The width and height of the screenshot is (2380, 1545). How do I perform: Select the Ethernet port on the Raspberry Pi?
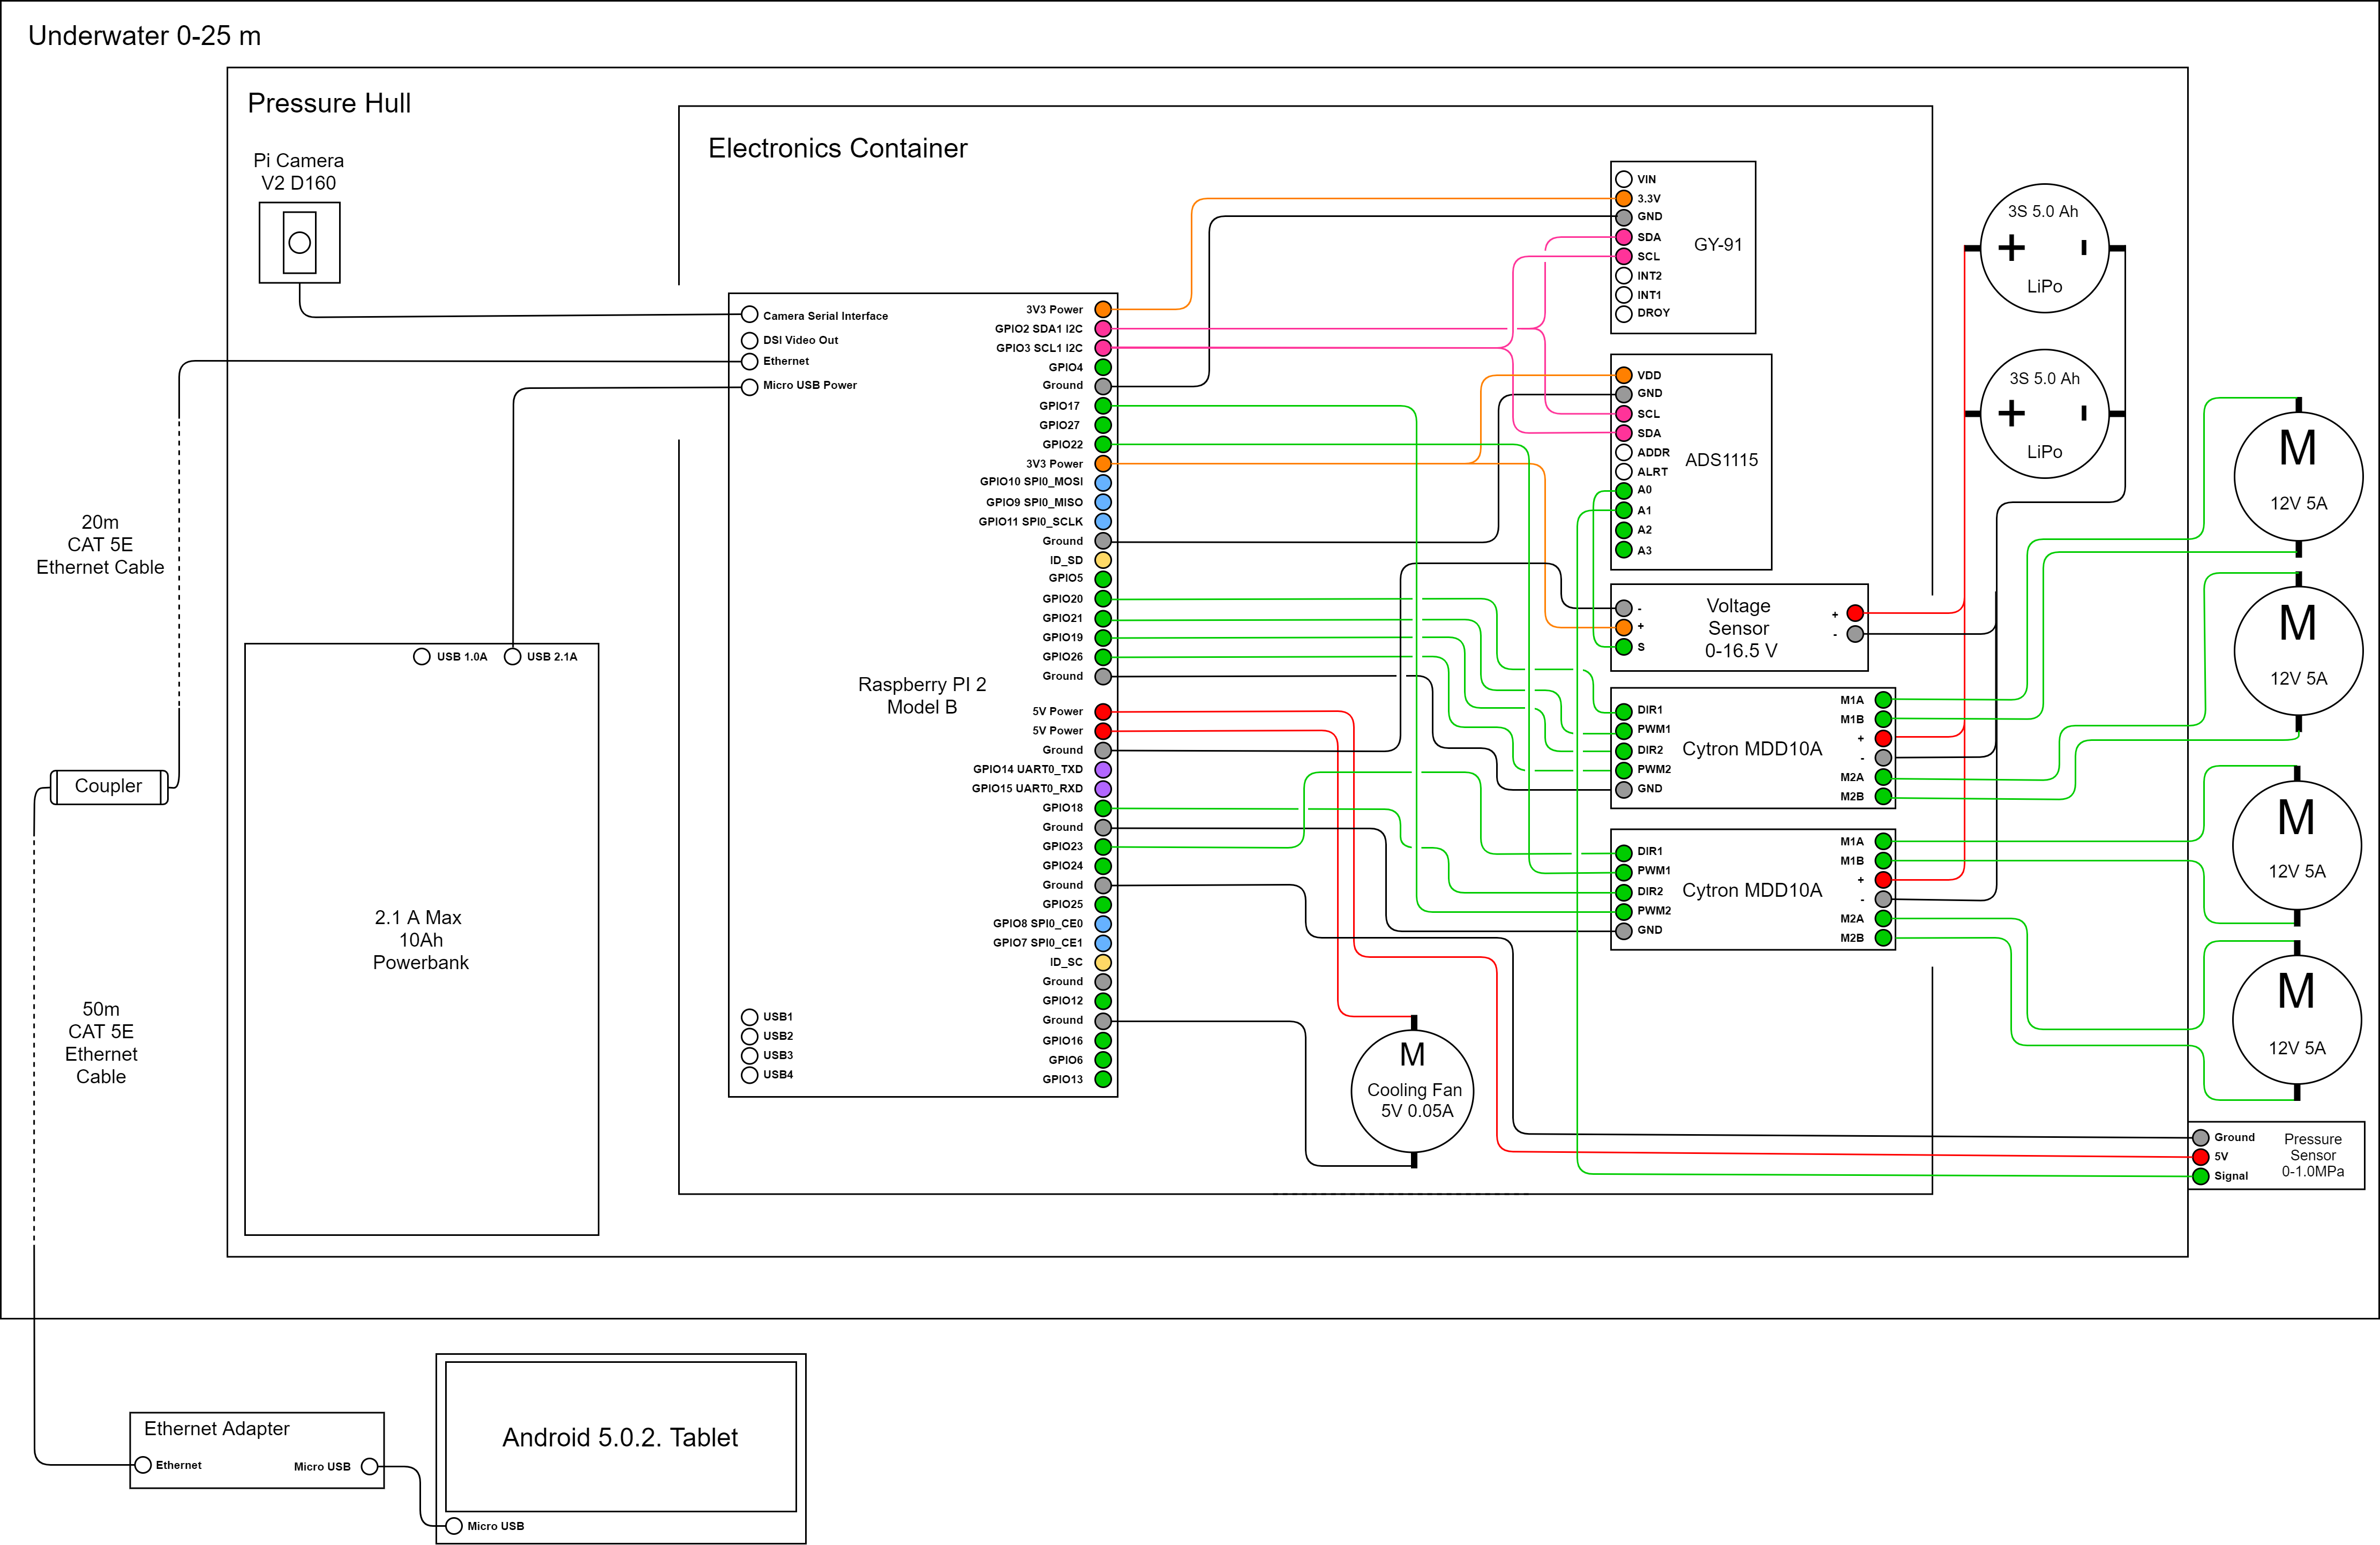749,362
